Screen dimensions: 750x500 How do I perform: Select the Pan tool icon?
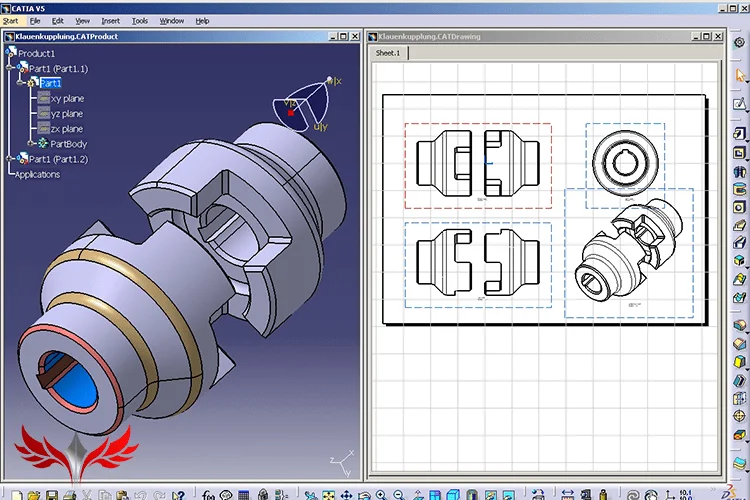(x=346, y=495)
